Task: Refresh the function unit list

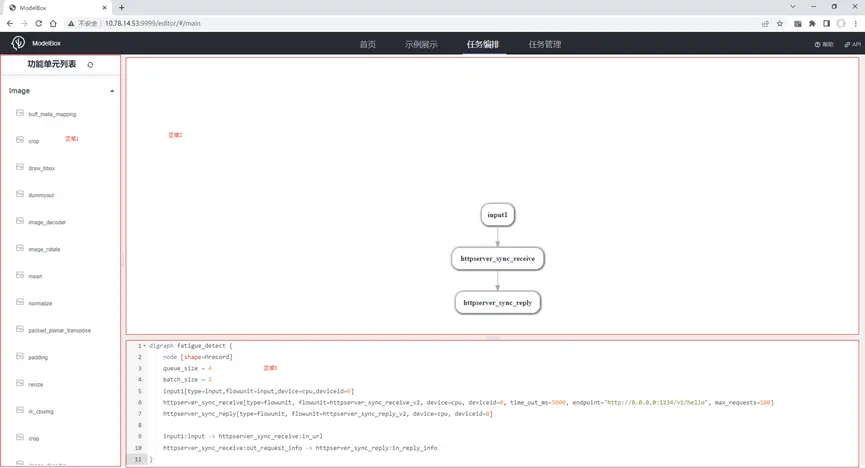Action: pos(91,65)
